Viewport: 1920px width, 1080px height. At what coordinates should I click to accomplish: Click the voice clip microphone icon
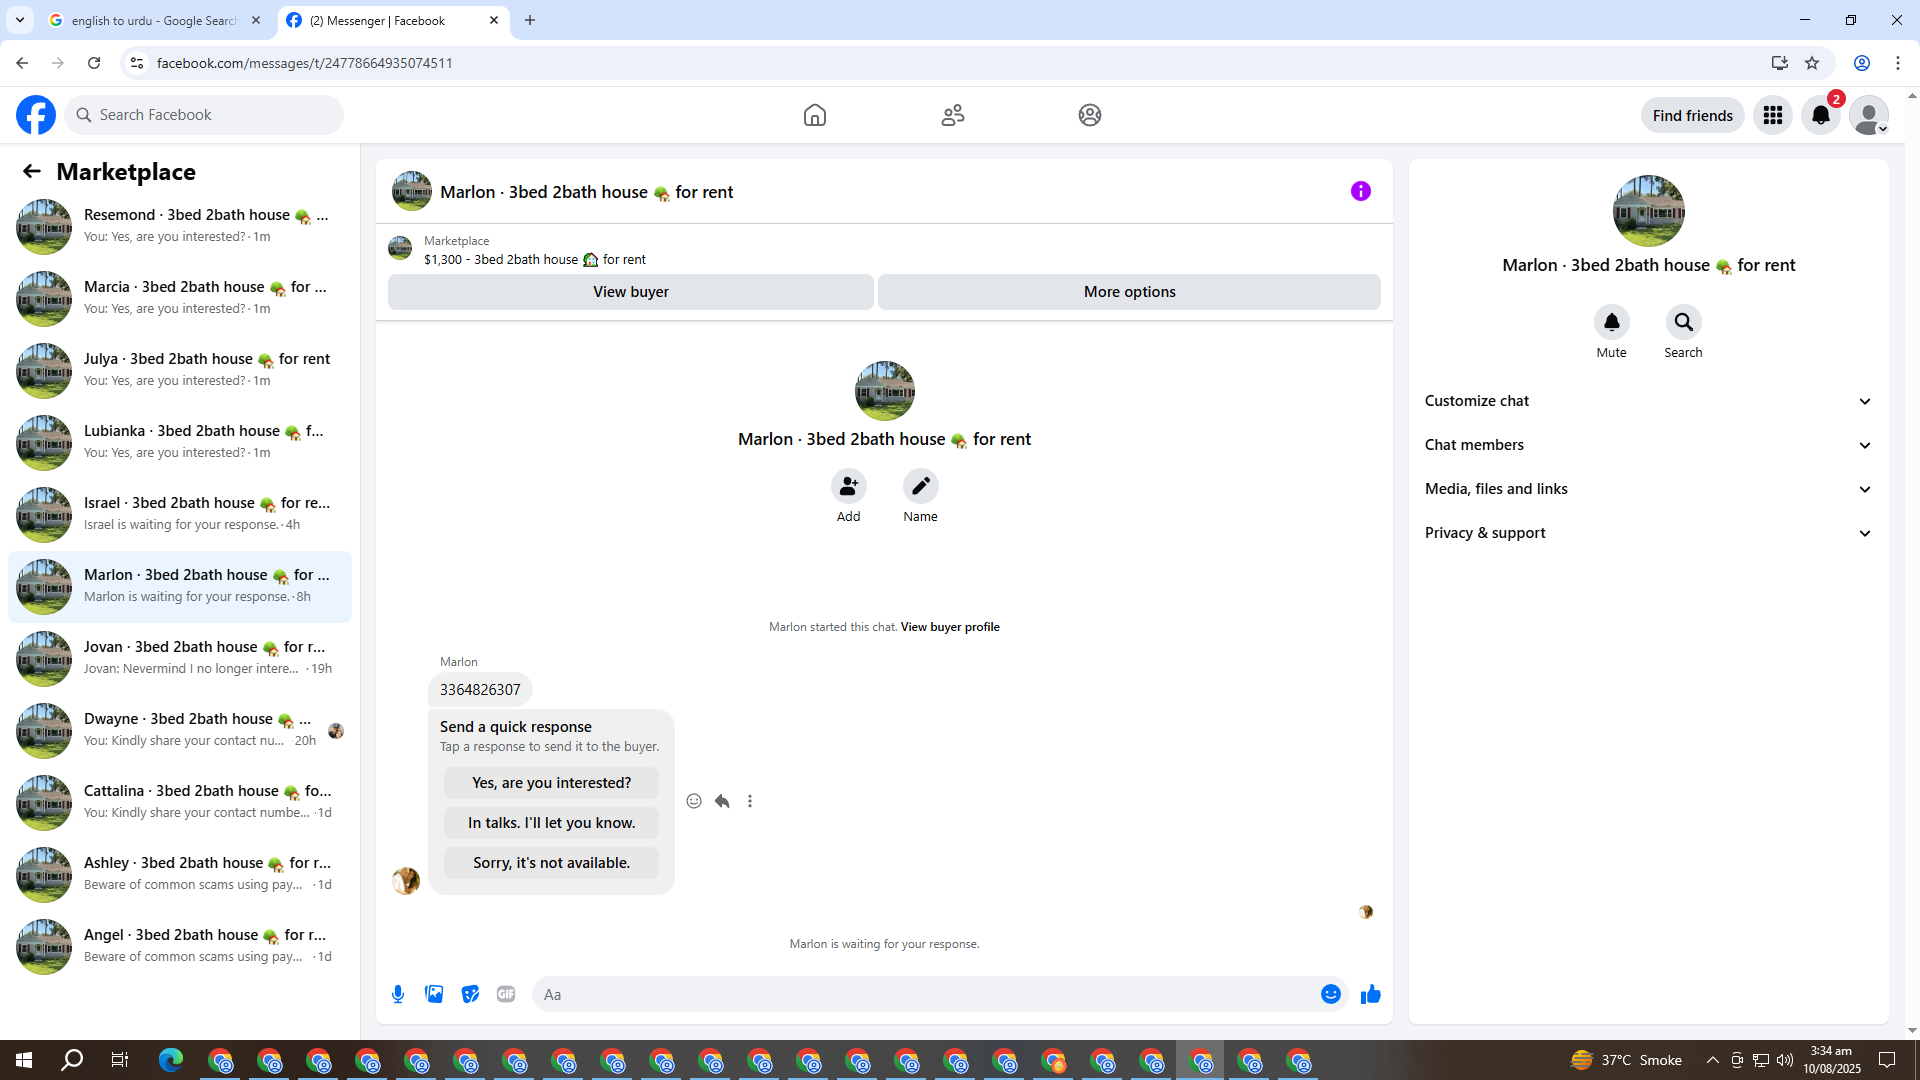pyautogui.click(x=398, y=994)
